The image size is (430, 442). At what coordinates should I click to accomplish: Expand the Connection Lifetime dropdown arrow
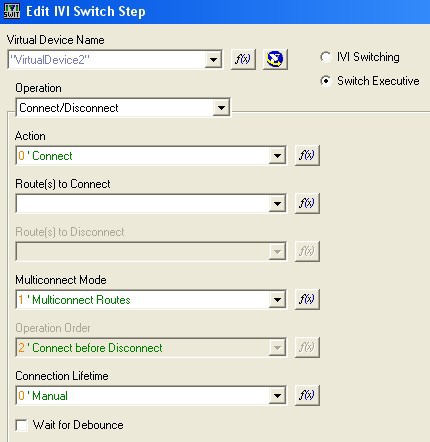(277, 396)
